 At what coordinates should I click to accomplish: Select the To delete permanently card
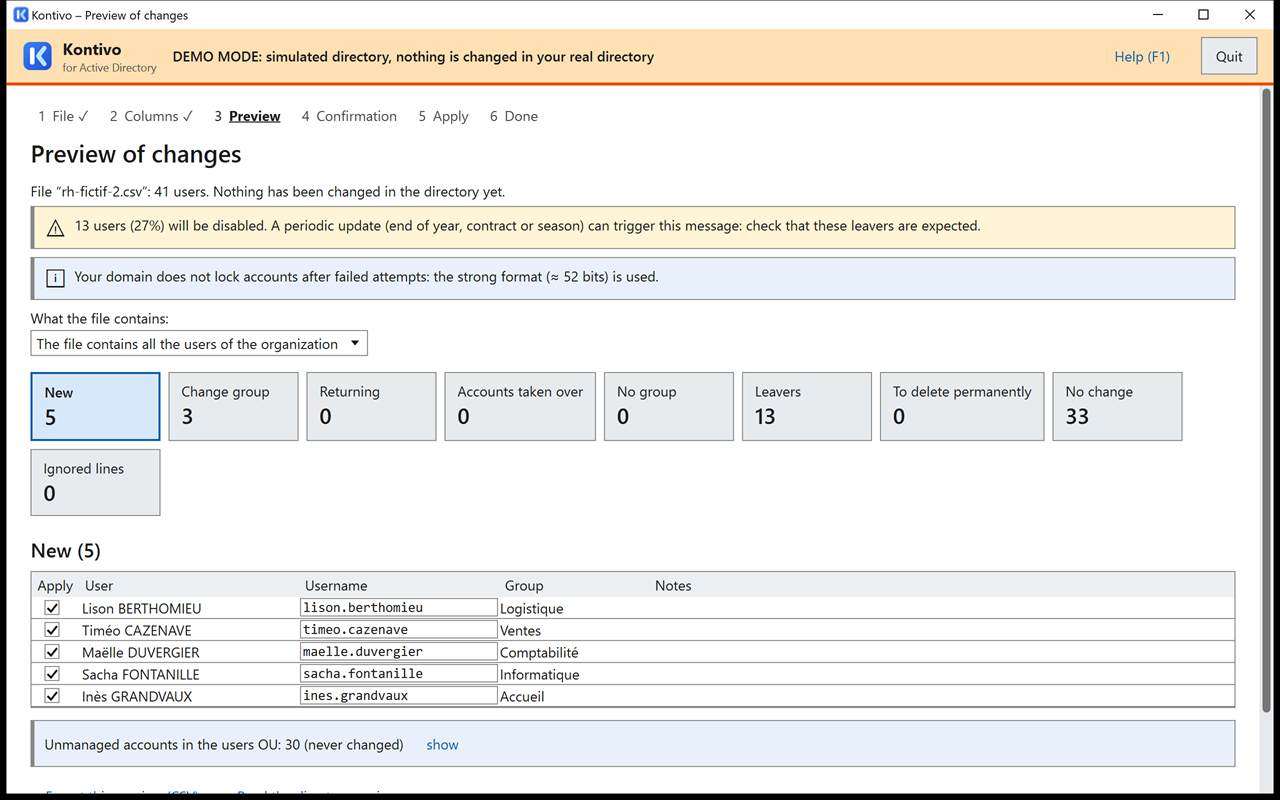click(x=962, y=406)
